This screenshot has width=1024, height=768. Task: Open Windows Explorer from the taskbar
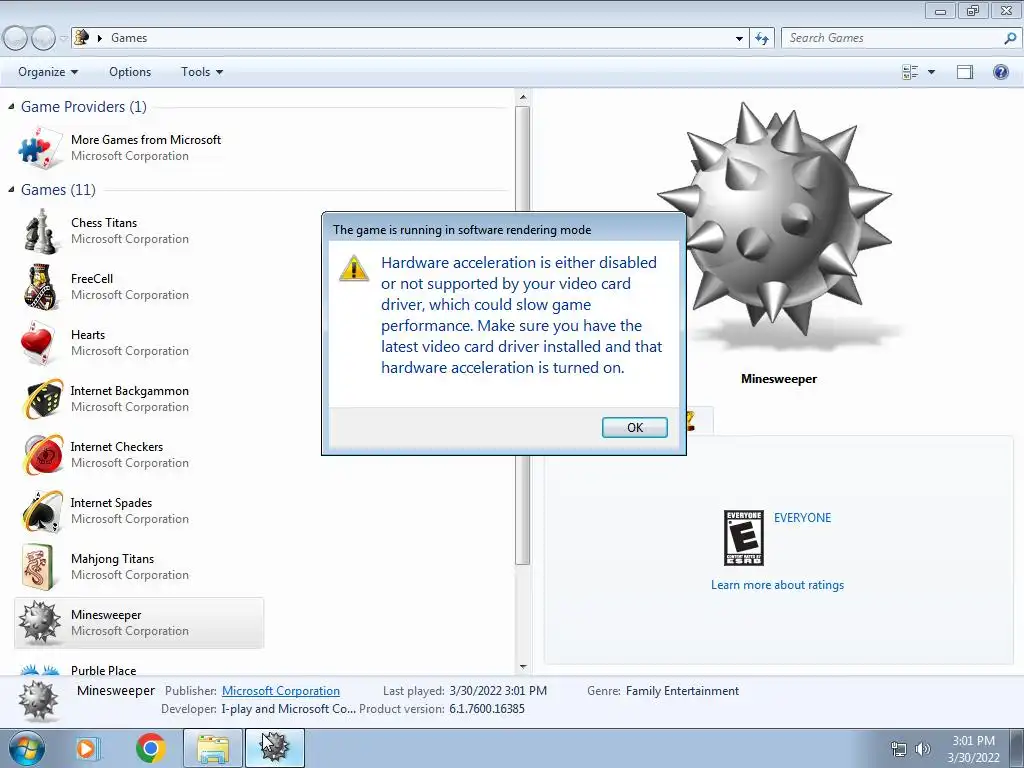pyautogui.click(x=213, y=748)
